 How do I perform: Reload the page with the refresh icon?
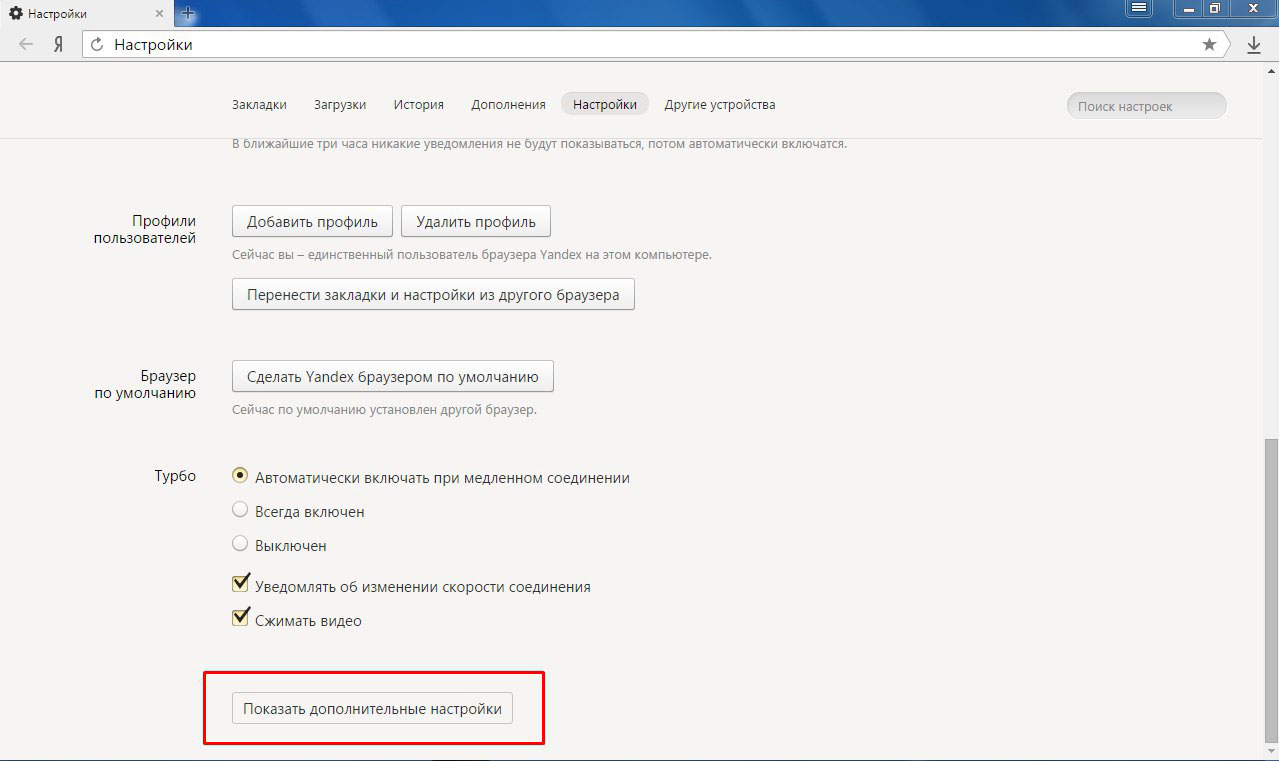tap(97, 45)
